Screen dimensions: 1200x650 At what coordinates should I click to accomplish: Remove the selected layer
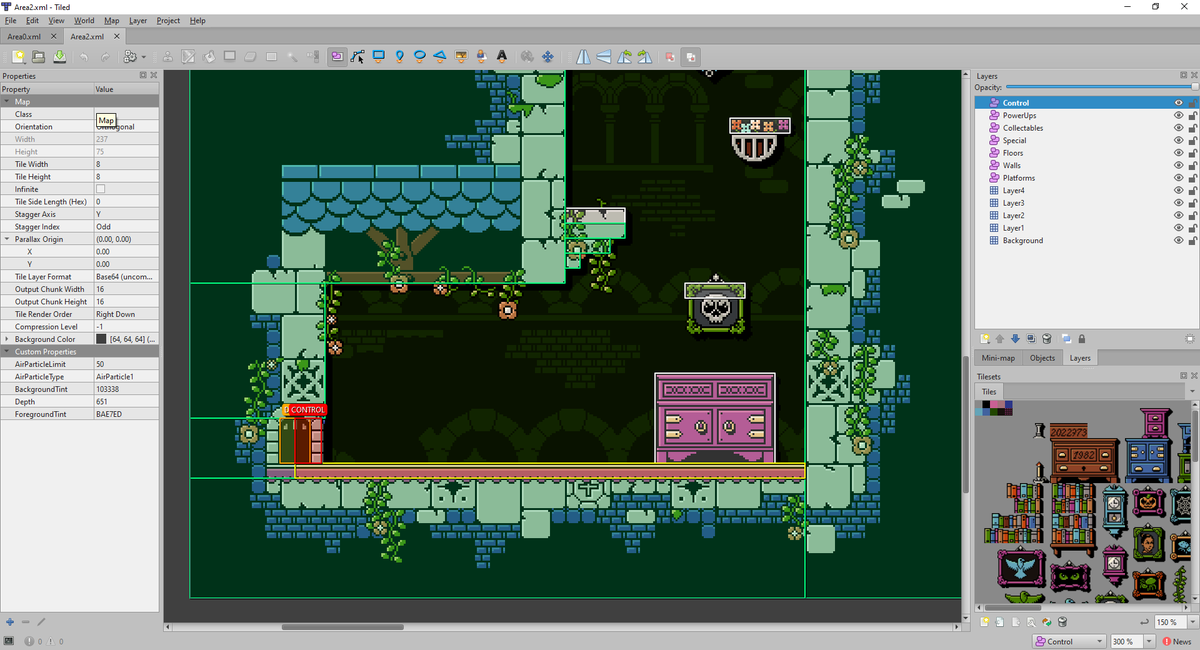pos(1046,338)
